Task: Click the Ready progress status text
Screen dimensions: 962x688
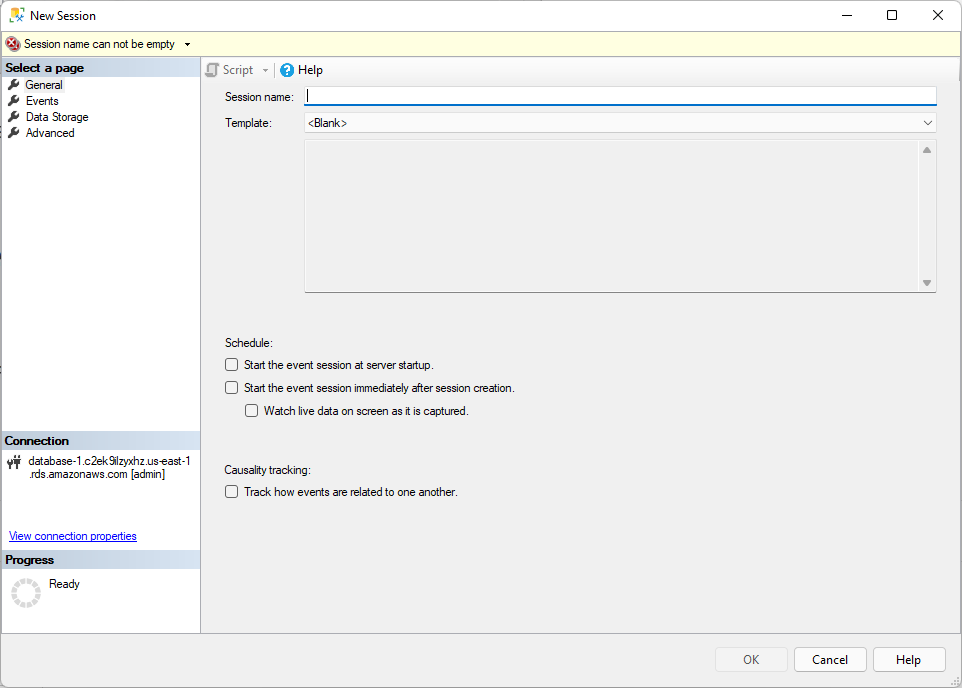Action: click(64, 584)
